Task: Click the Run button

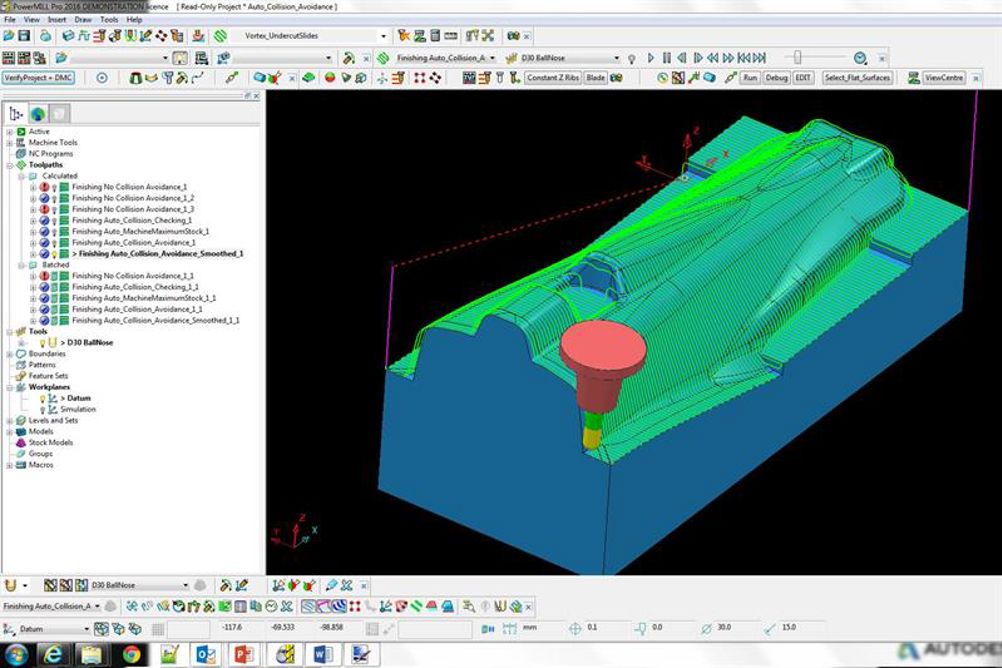Action: pos(750,78)
